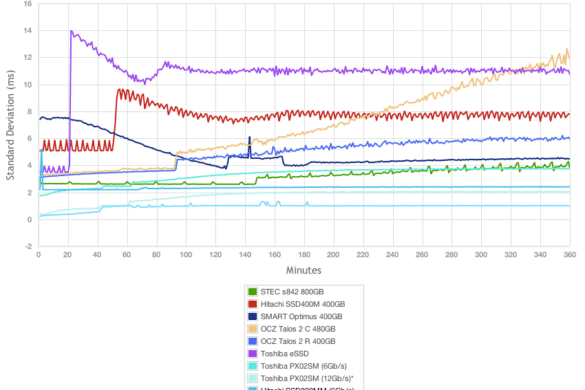Click the y-axis tick label 10

(28, 85)
